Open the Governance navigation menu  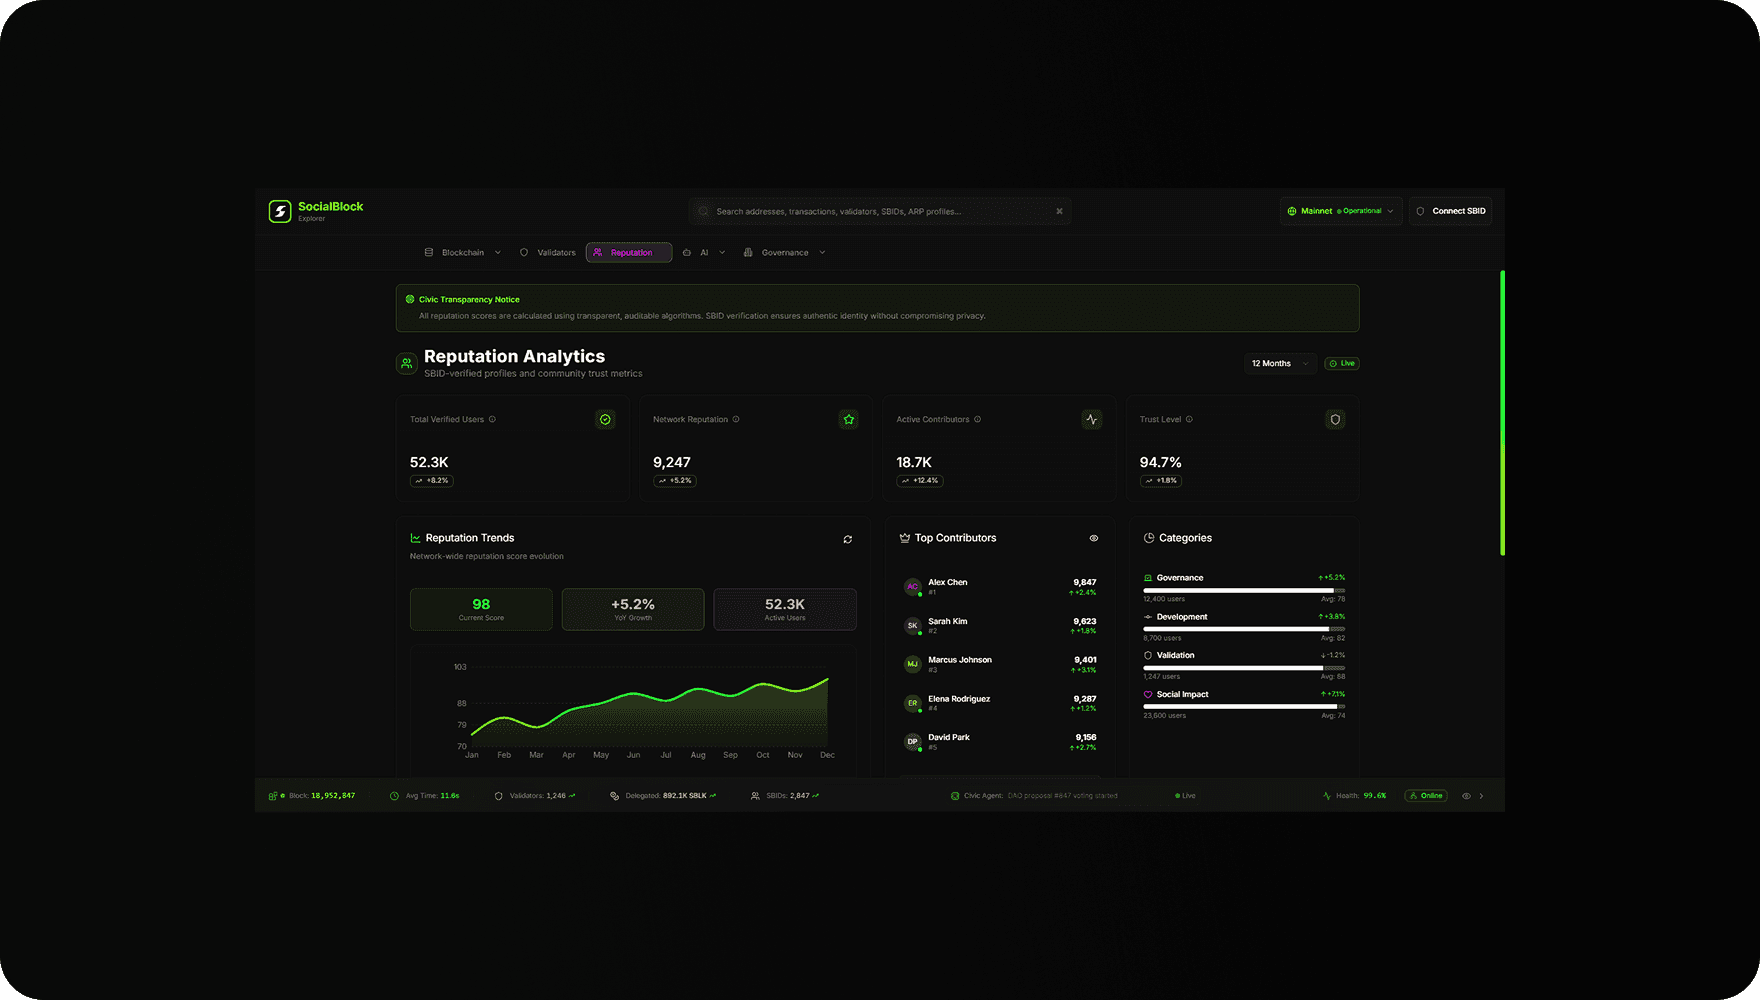(x=785, y=253)
